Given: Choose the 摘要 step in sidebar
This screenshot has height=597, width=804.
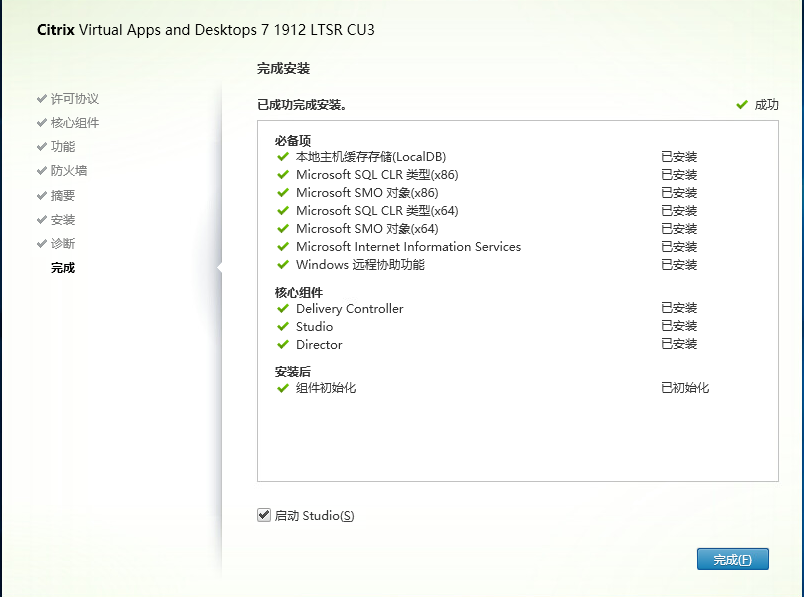Looking at the screenshot, I should coord(62,196).
